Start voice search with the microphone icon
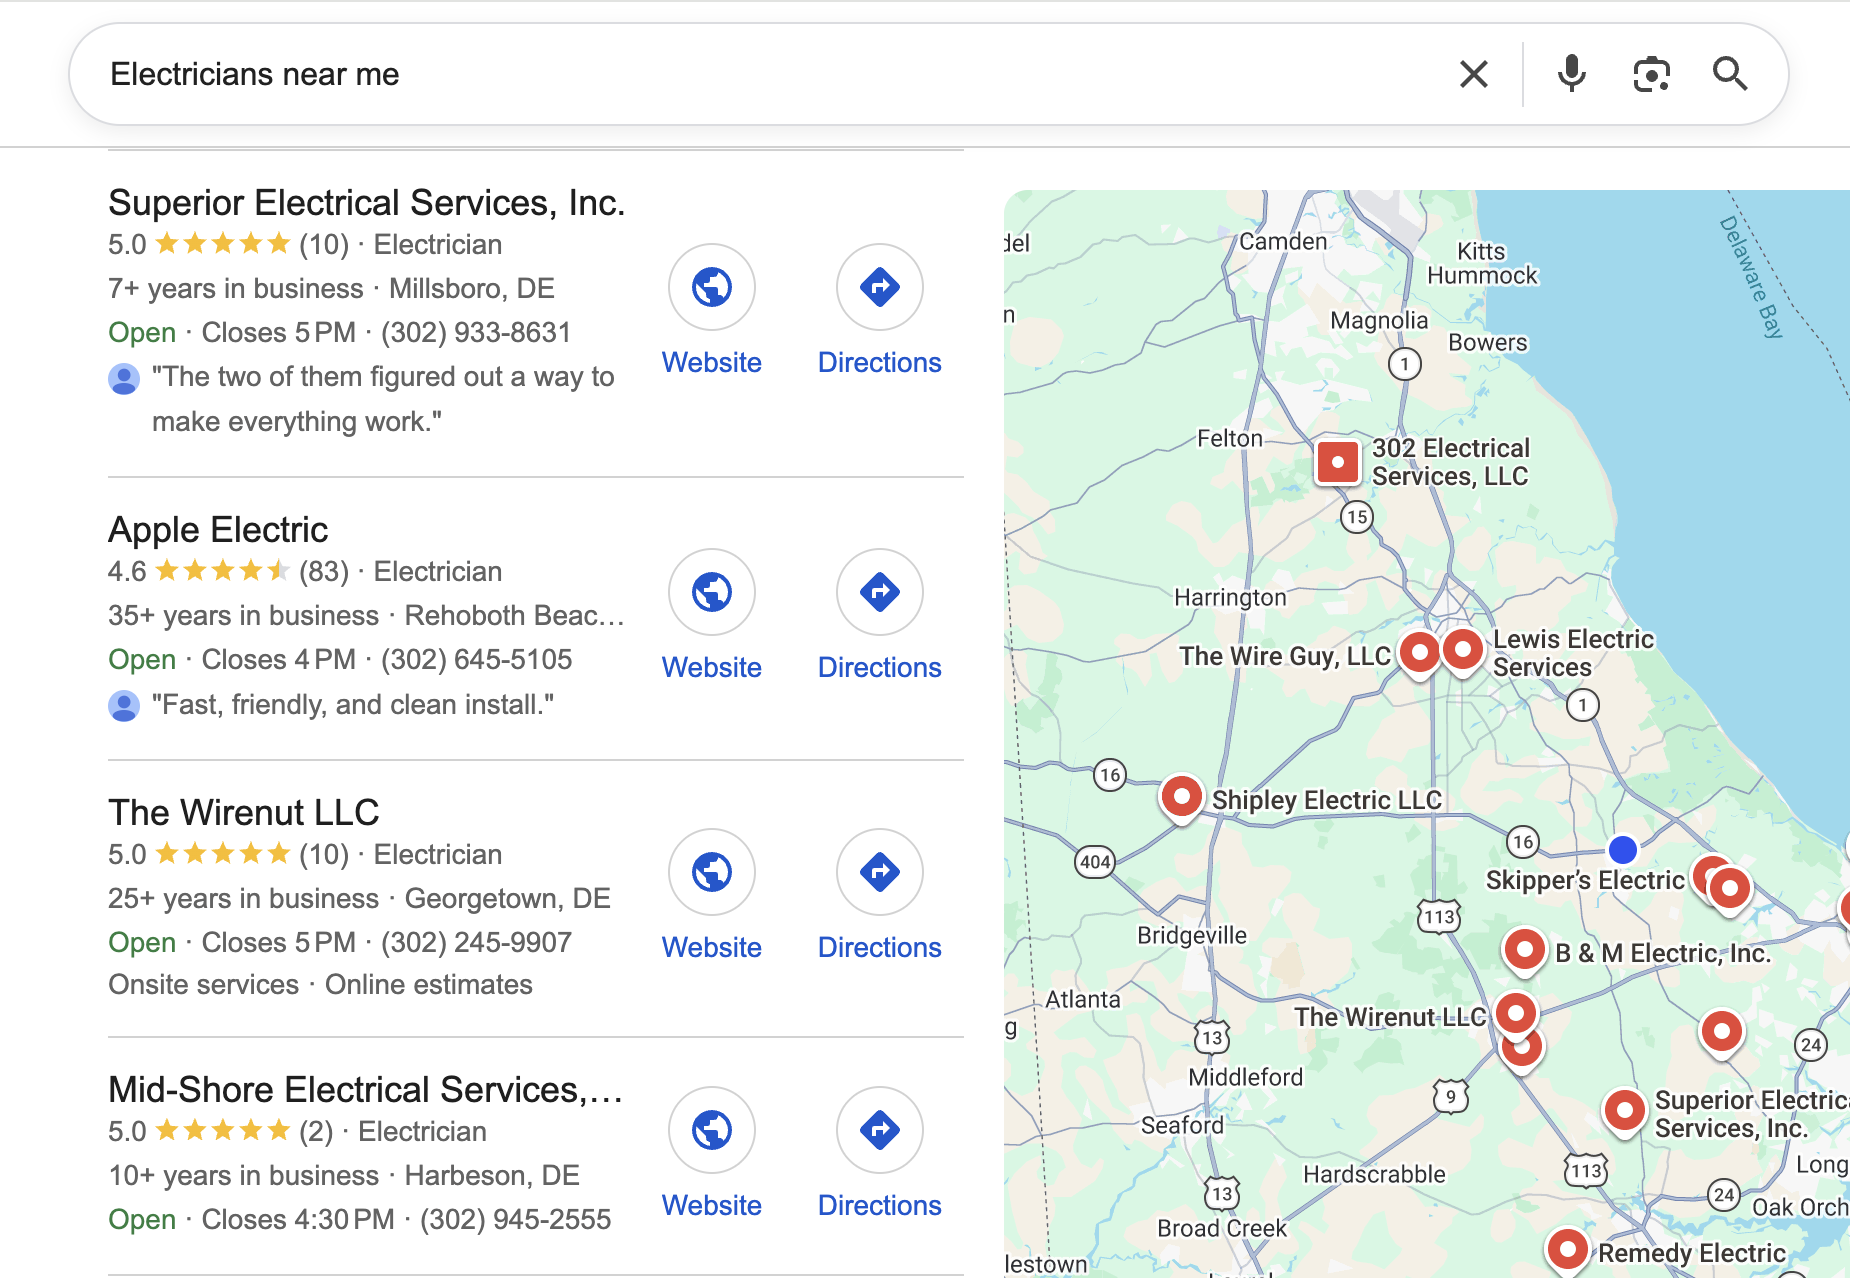 coord(1572,74)
